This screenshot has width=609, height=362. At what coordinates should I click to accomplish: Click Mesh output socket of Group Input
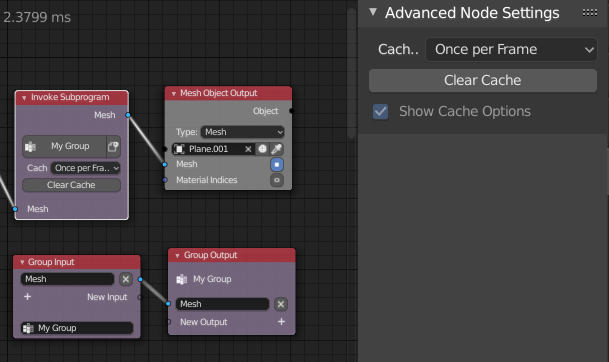(x=140, y=279)
